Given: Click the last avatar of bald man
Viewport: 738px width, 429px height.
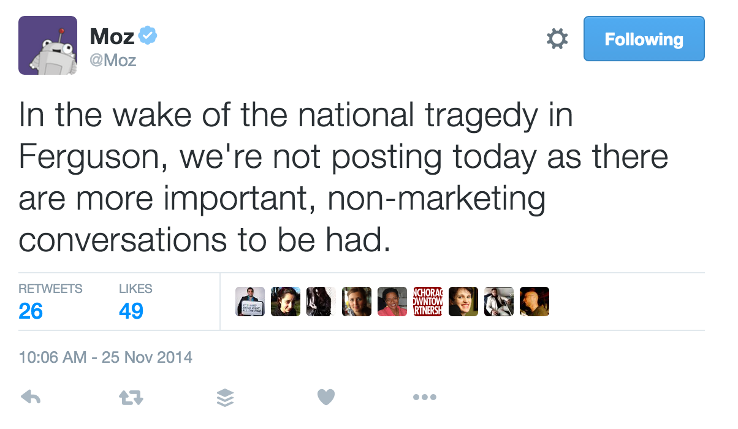Looking at the screenshot, I should coord(534,302).
